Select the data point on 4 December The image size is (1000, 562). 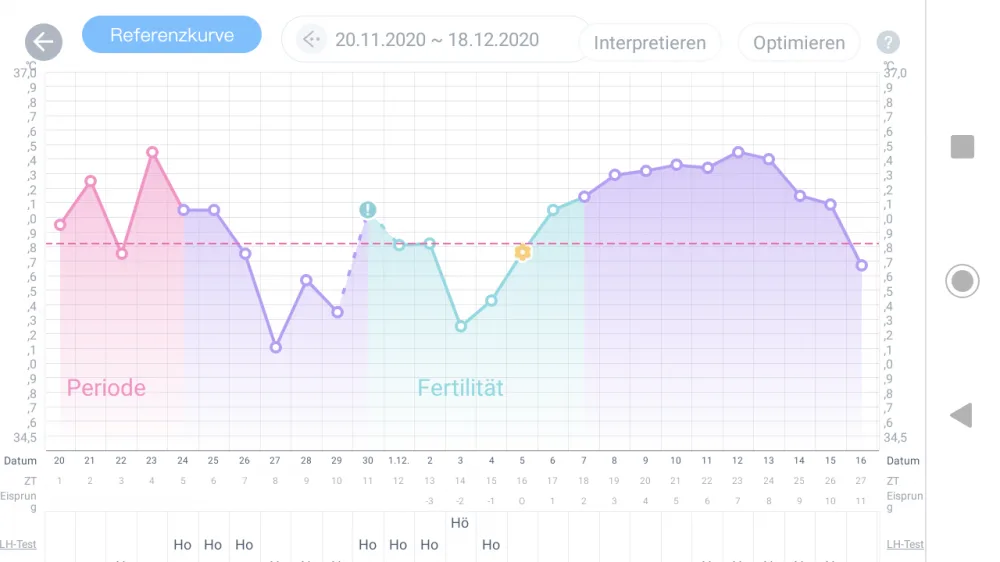[491, 300]
